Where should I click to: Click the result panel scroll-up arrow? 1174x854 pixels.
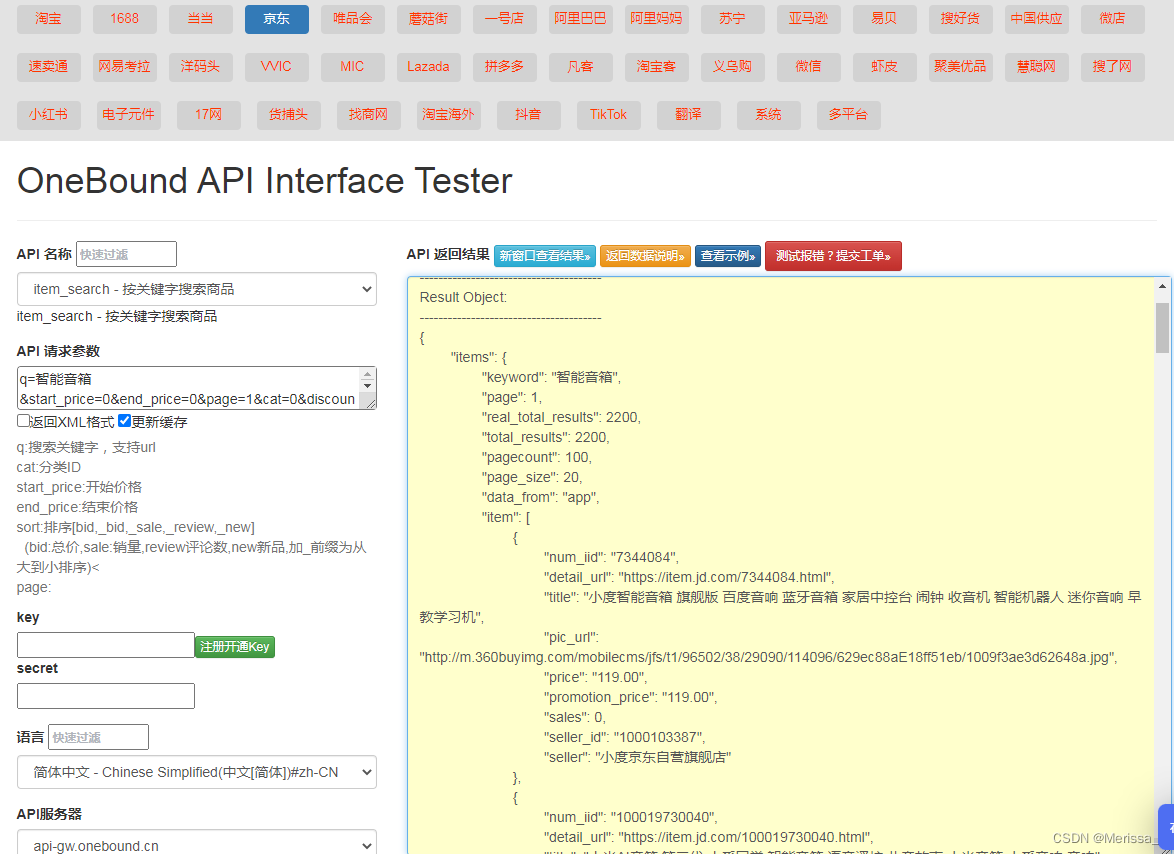coord(1162,286)
